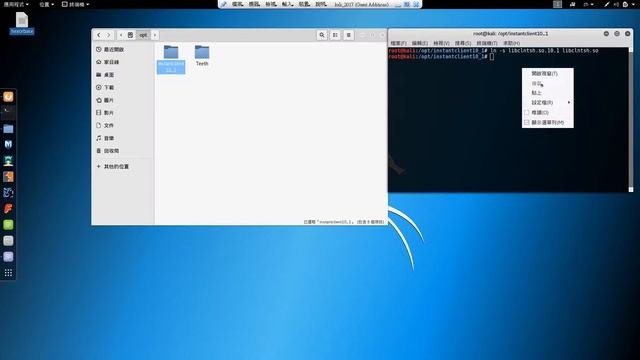Select the opt path bar button
This screenshot has height=360, width=640.
[x=143, y=35]
